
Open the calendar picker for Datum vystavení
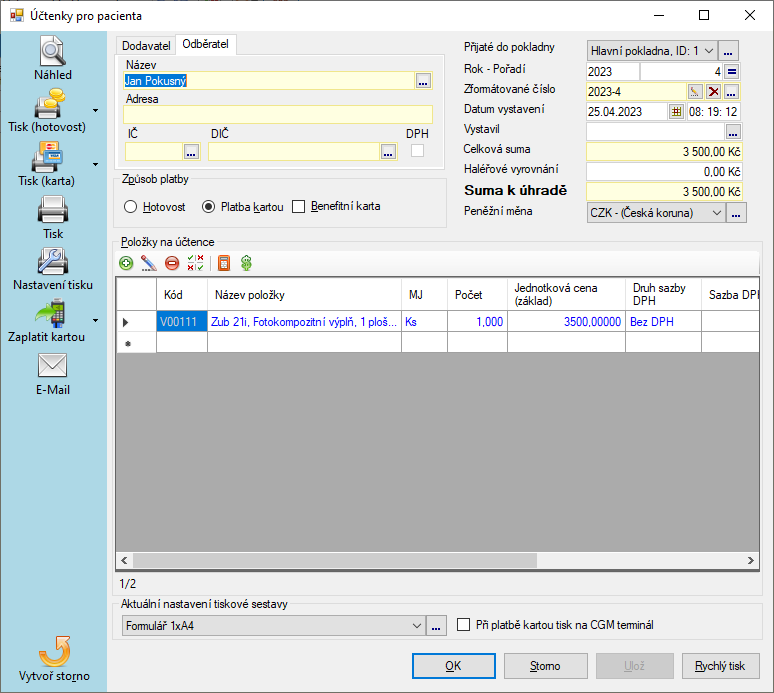click(x=676, y=112)
